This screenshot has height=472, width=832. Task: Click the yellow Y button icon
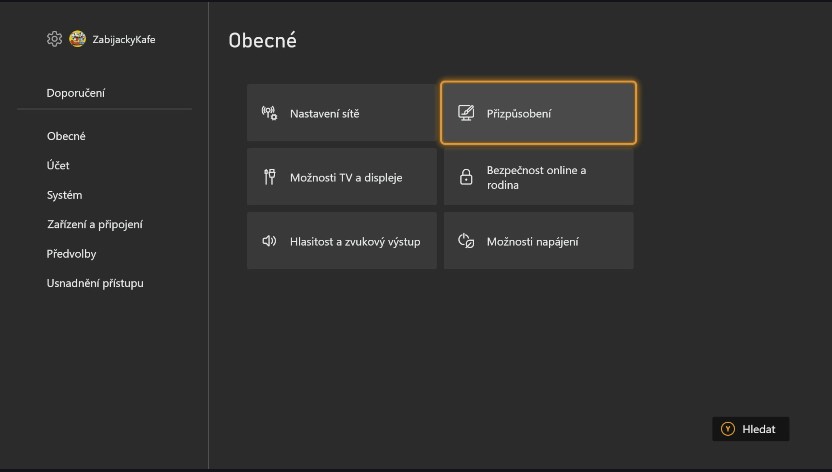click(x=728, y=429)
